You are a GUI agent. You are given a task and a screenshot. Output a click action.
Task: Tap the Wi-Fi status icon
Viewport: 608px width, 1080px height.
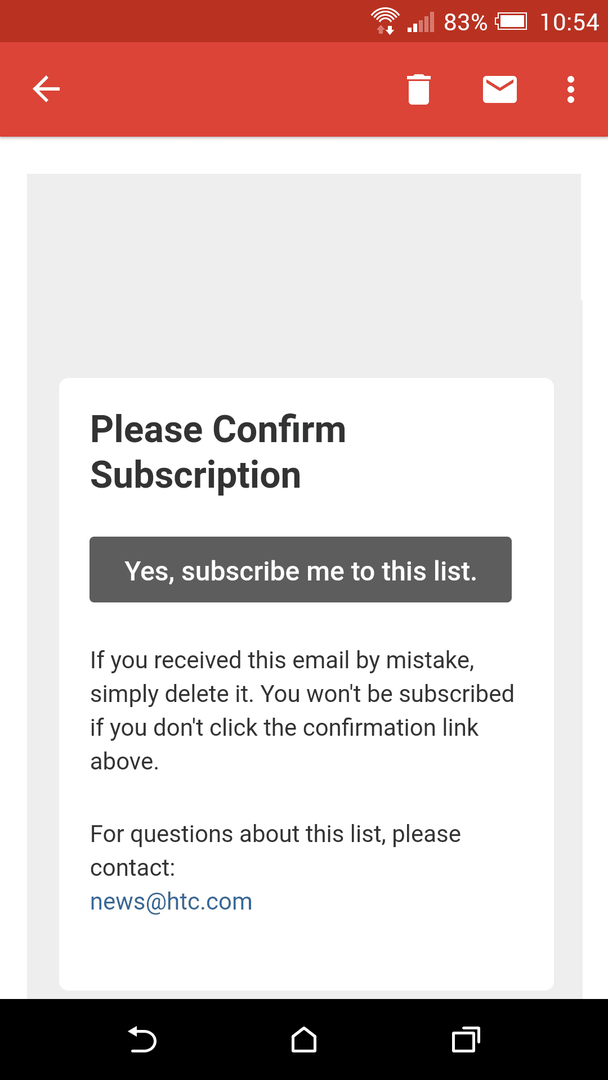tap(384, 21)
